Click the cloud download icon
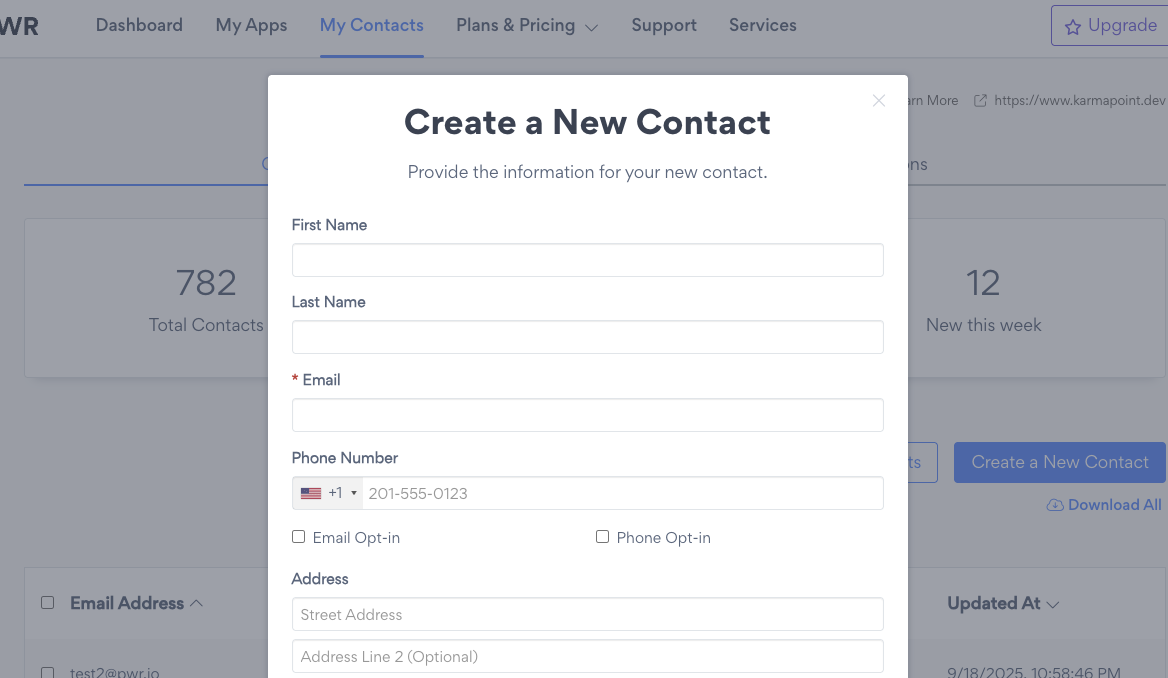1168x678 pixels. point(1055,505)
